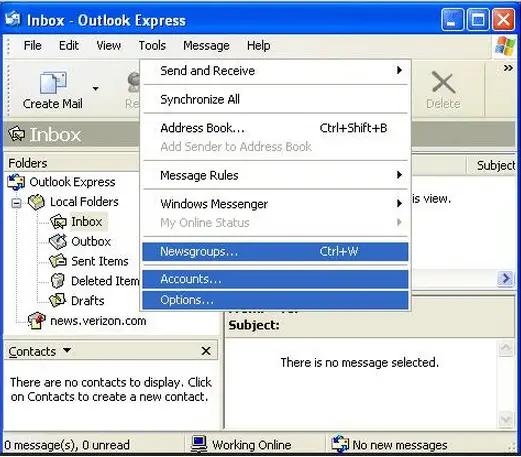Click the Outlook Express title bar icon
Viewport: 521px width, 457px height.
13,19
